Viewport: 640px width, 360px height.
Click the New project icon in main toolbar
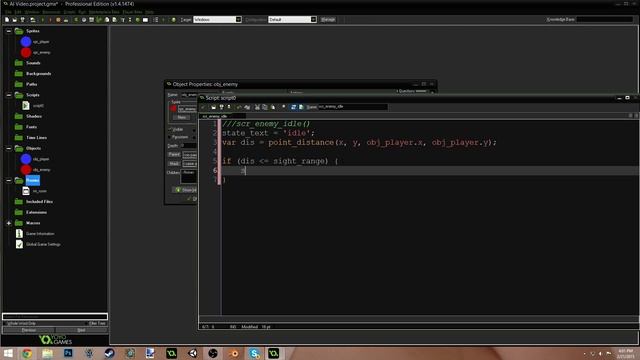point(7,20)
